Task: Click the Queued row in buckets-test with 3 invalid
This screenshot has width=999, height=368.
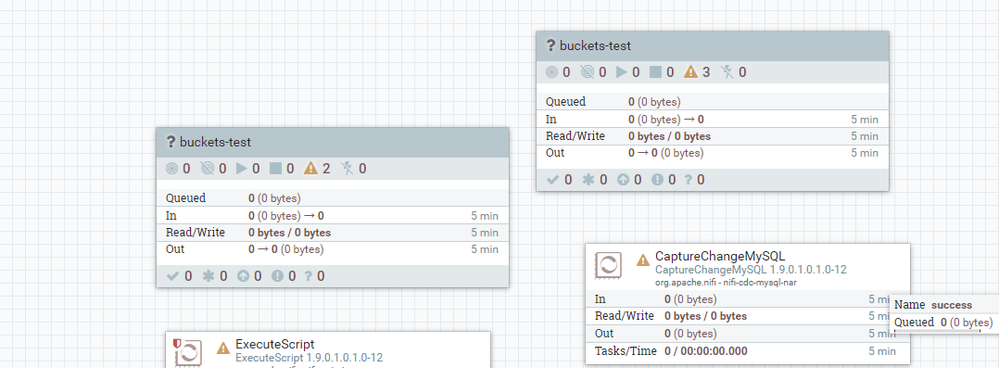Action: [x=712, y=102]
